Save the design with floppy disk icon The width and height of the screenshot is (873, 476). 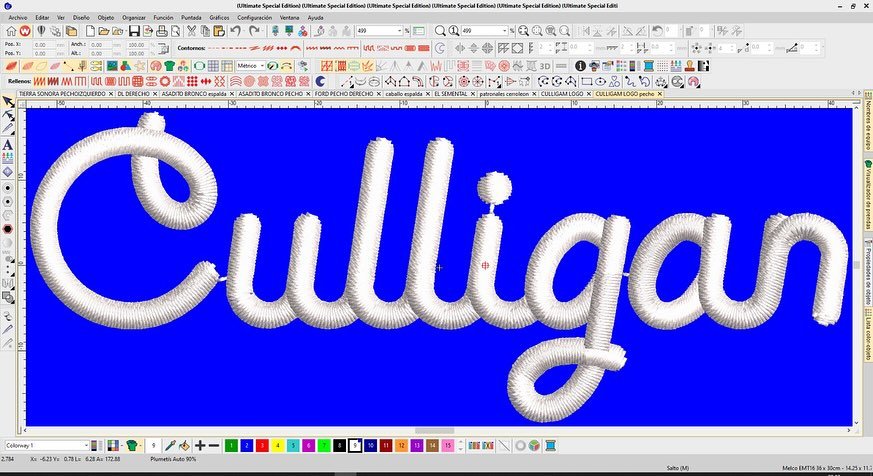(134, 31)
